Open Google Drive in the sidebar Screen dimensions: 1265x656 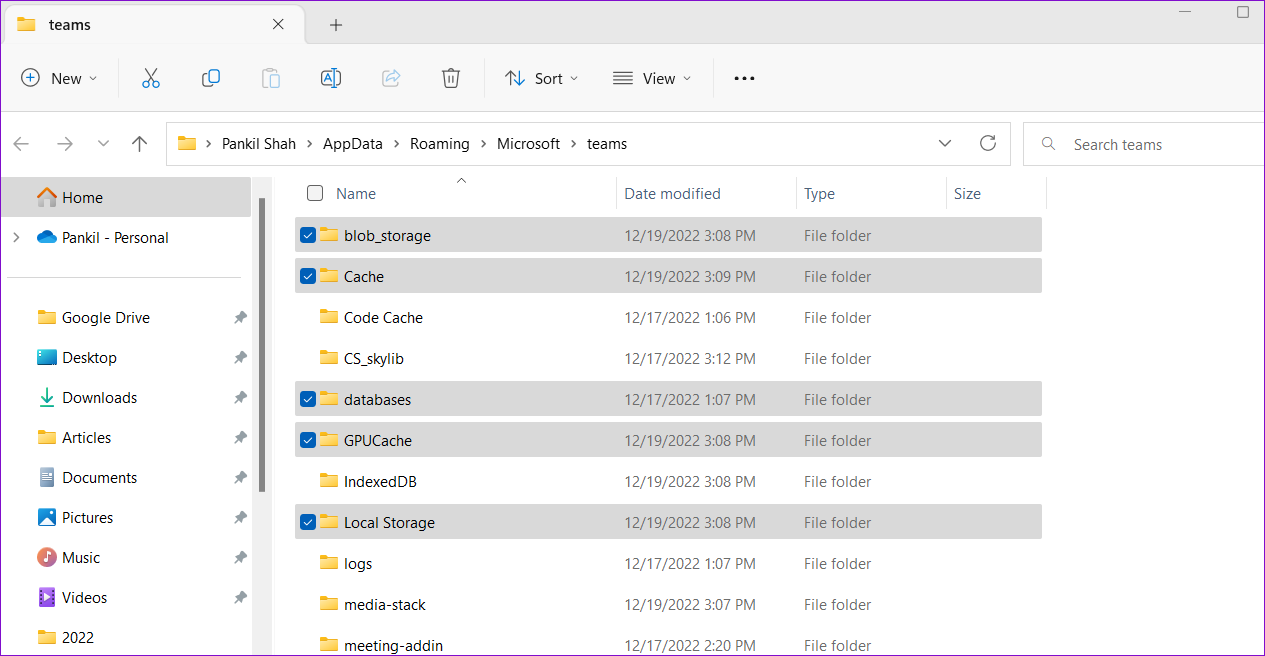105,317
